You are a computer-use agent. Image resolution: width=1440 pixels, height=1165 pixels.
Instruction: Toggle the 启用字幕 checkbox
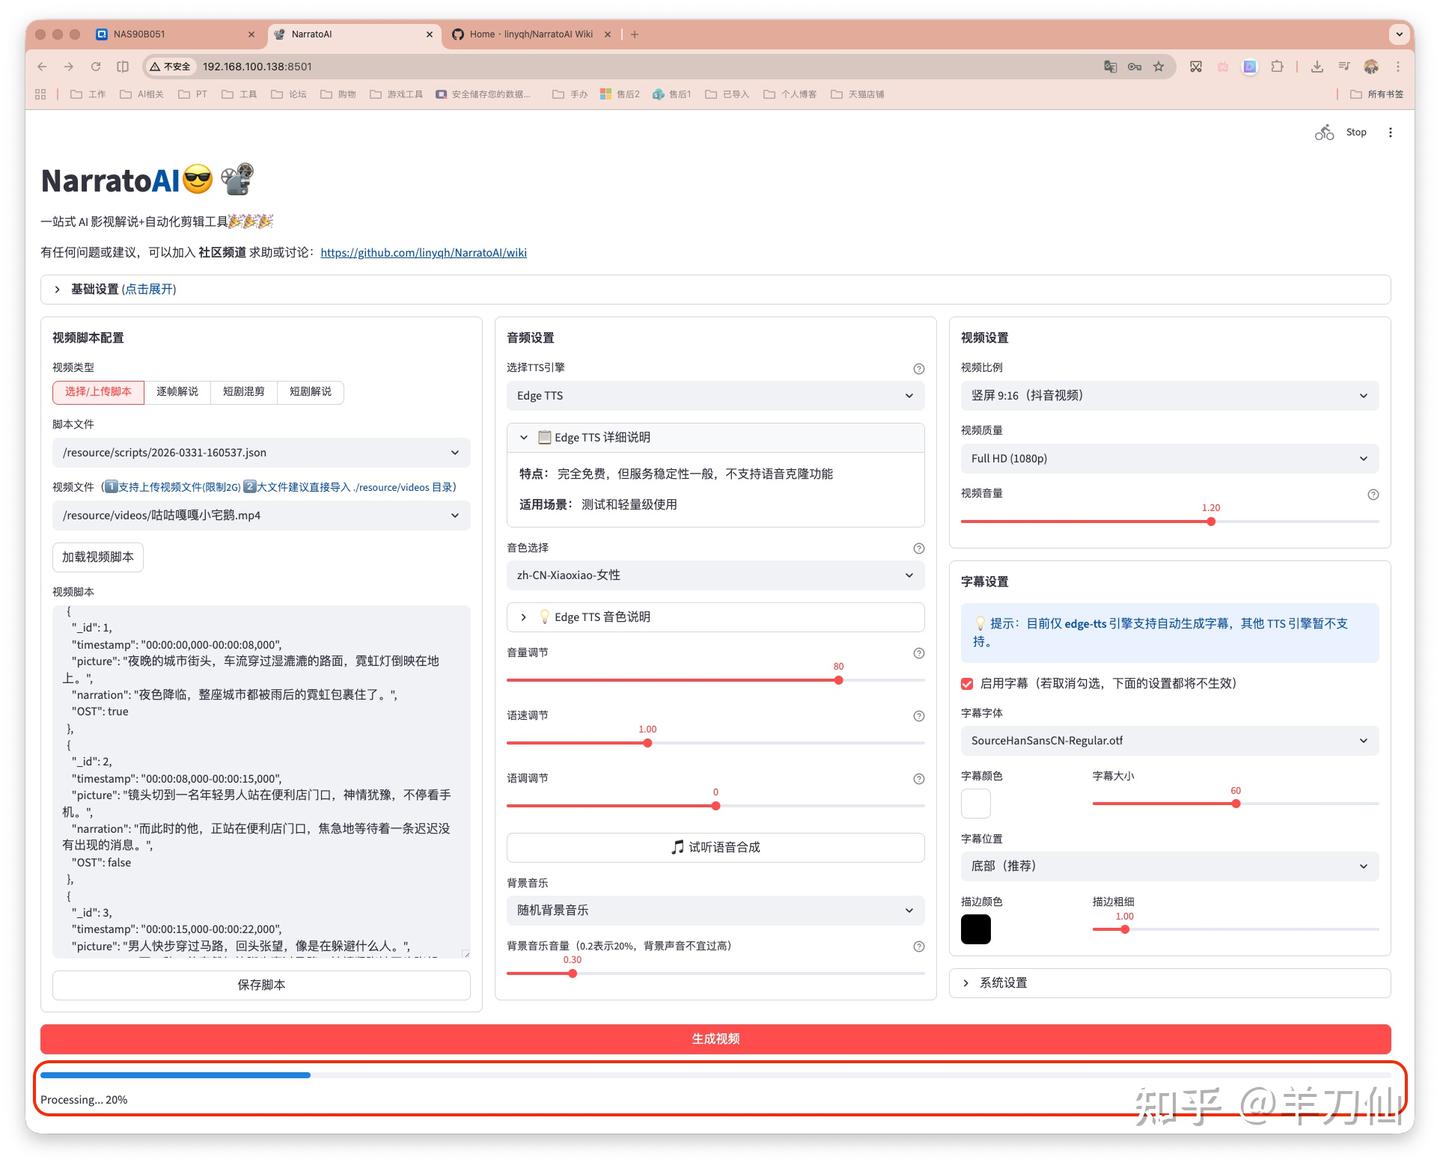(x=967, y=684)
